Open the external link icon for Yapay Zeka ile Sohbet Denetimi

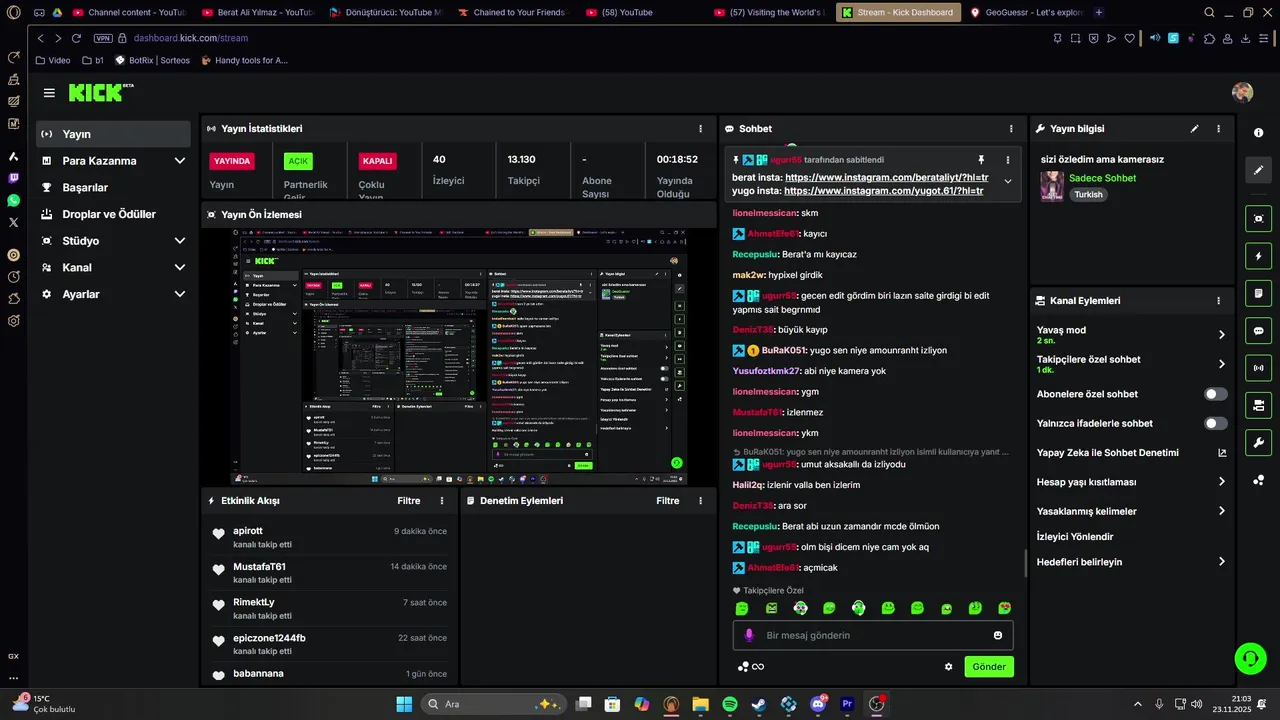(1222, 453)
